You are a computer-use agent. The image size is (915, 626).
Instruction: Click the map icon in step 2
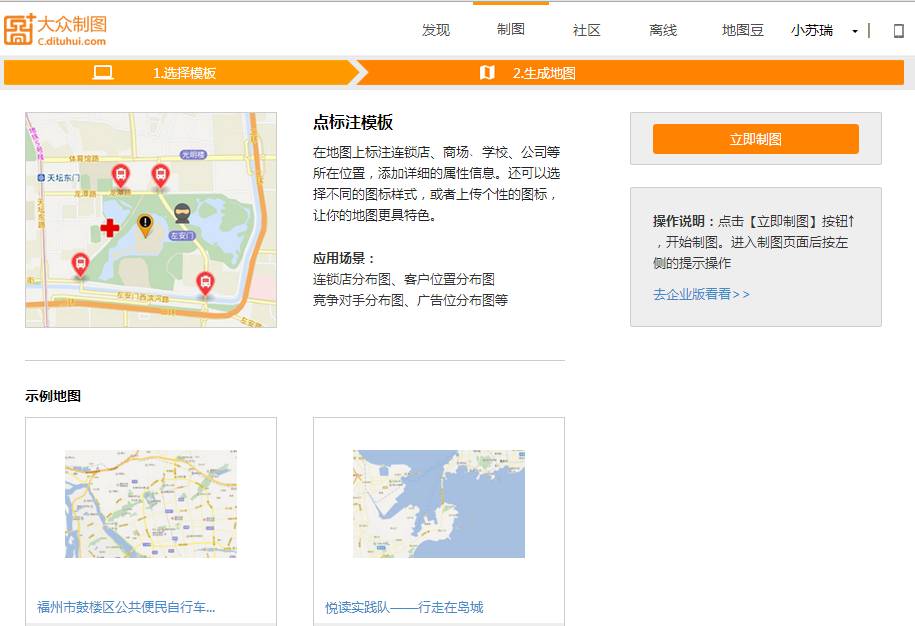[487, 72]
